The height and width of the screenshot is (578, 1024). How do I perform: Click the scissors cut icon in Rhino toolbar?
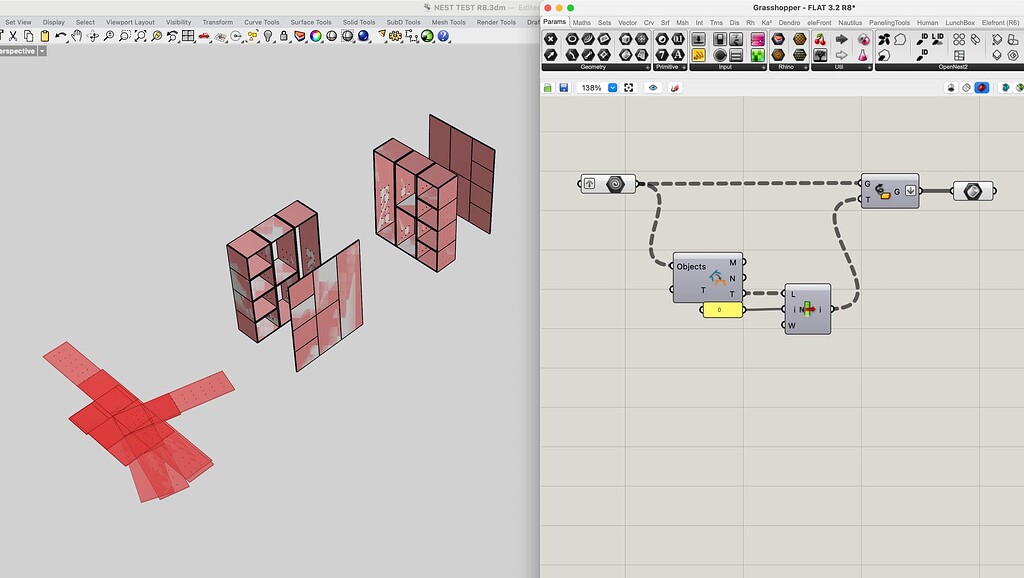click(x=14, y=36)
